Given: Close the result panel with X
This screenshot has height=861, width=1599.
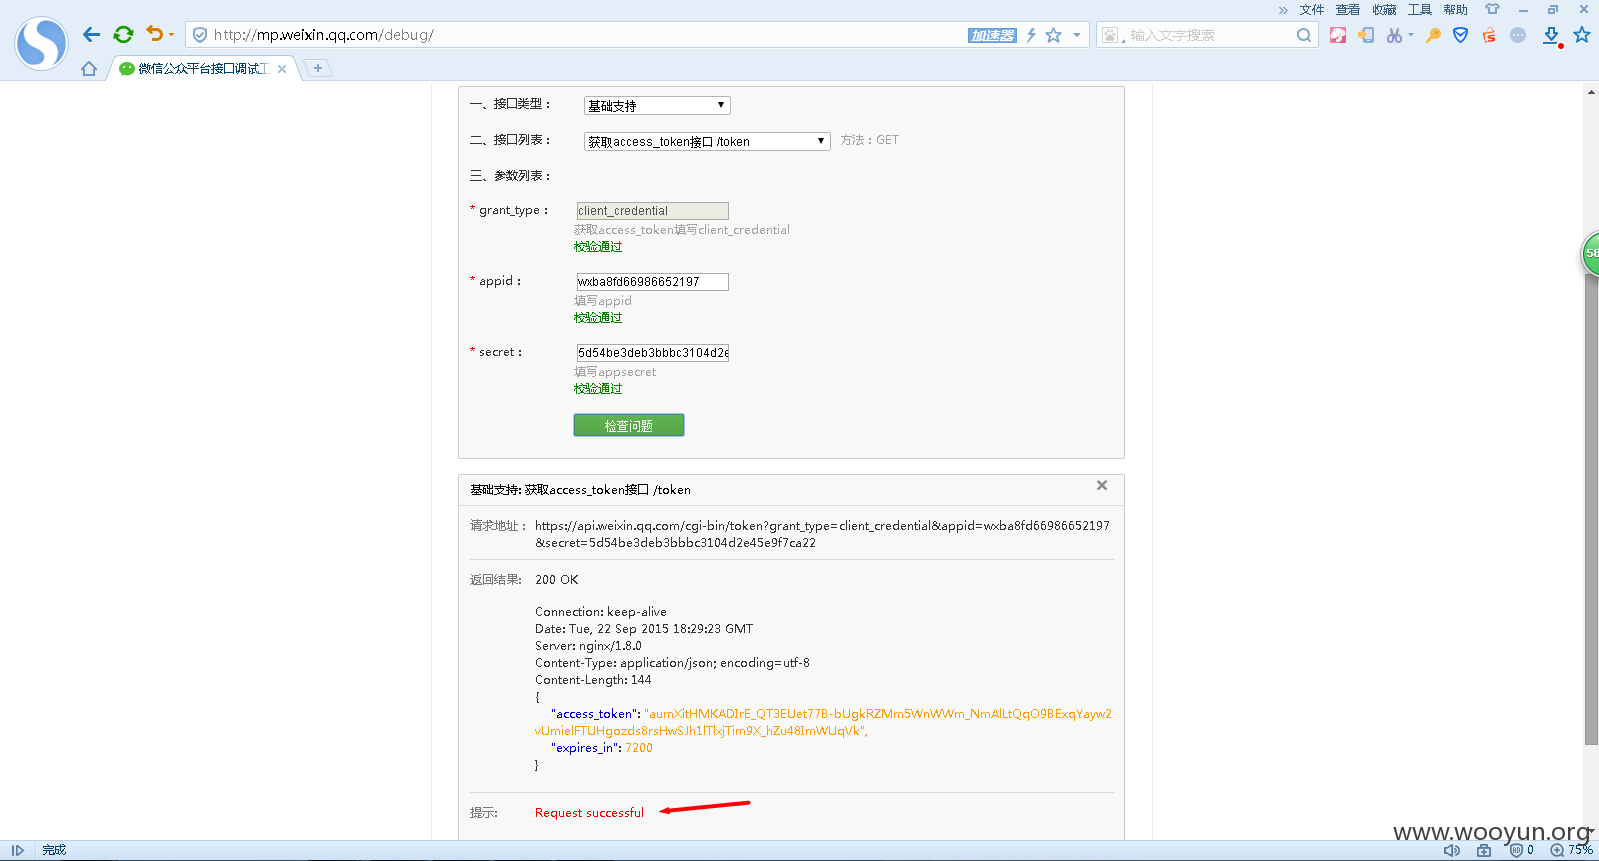Looking at the screenshot, I should [x=1102, y=485].
